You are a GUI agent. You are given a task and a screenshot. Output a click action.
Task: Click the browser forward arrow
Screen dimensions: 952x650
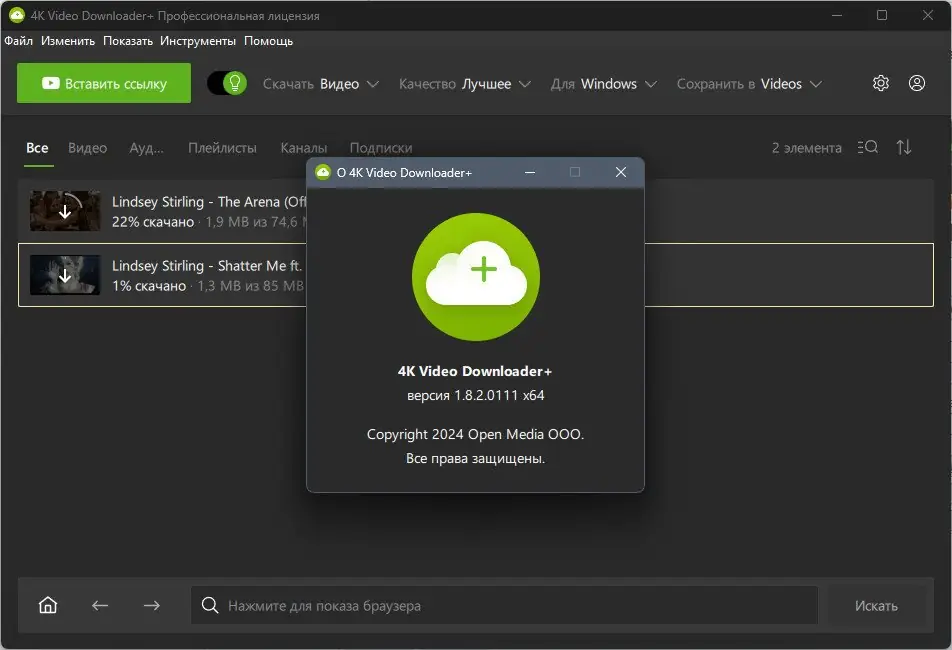152,605
